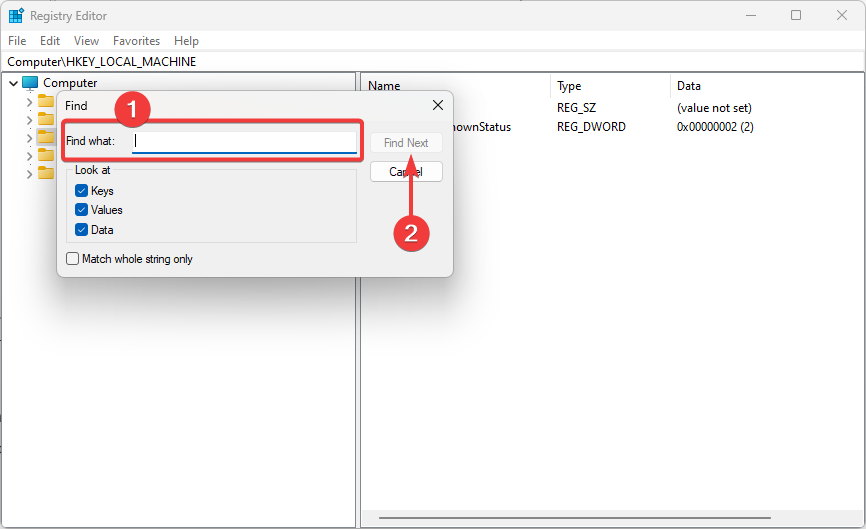Uncheck the Data checkbox in Look at

tap(82, 230)
